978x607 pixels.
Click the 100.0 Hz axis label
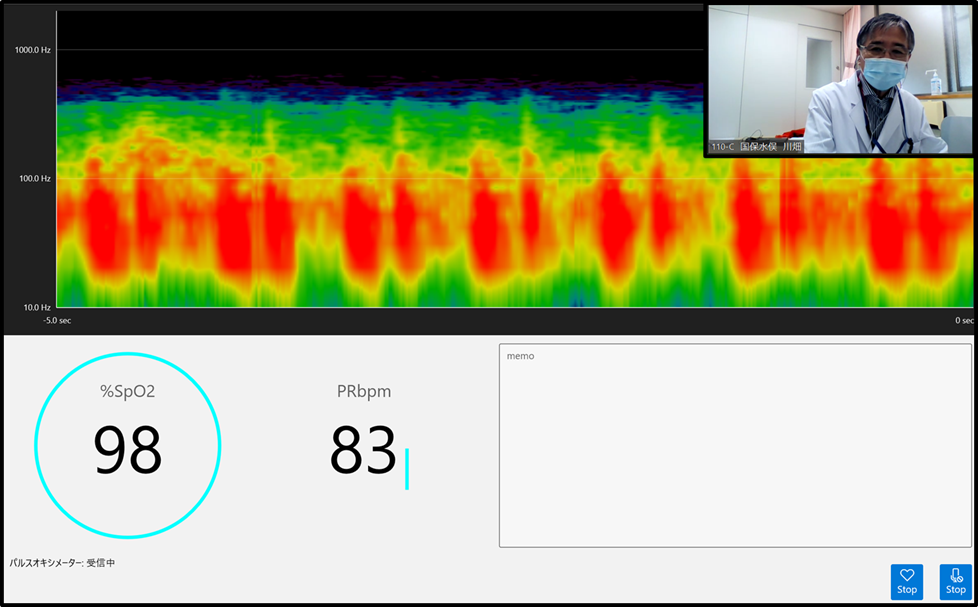[34, 179]
